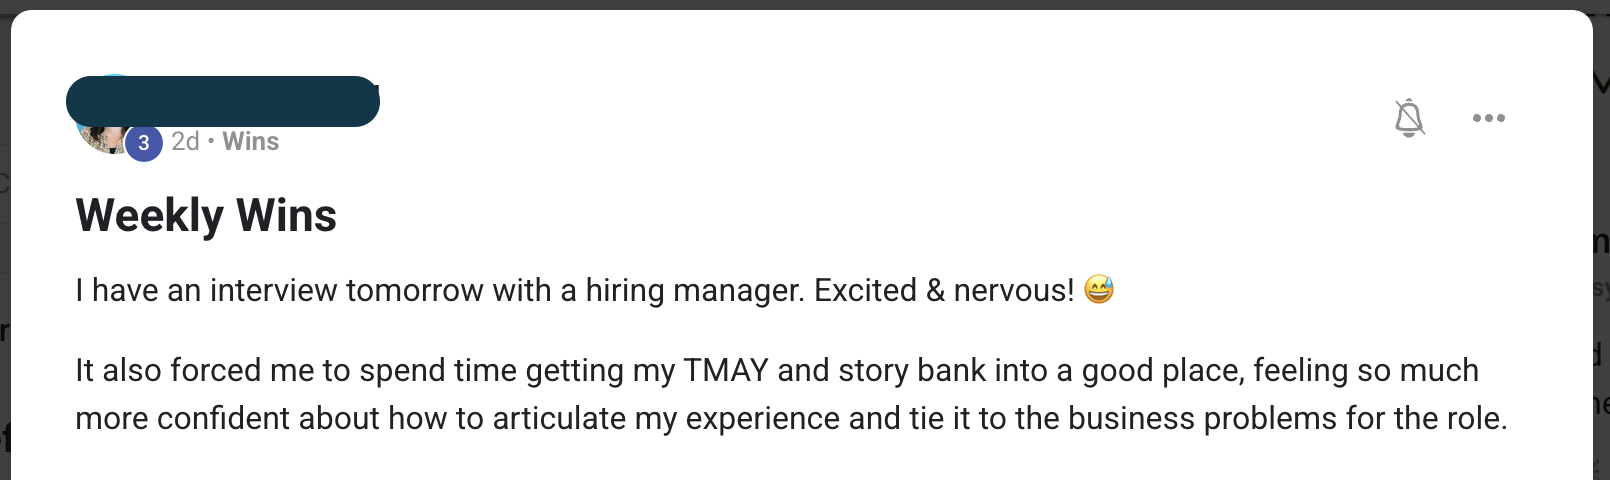Image resolution: width=1610 pixels, height=480 pixels.
Task: Toggle the post notification bell
Action: pyautogui.click(x=1409, y=118)
